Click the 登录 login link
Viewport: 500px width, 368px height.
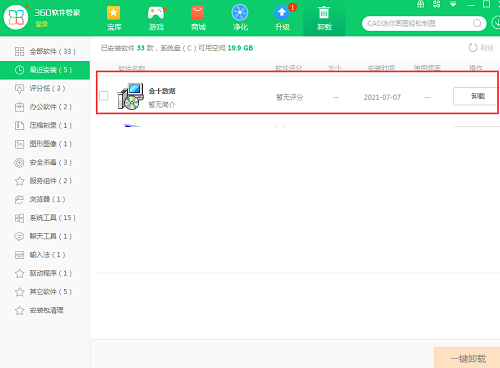[42, 24]
